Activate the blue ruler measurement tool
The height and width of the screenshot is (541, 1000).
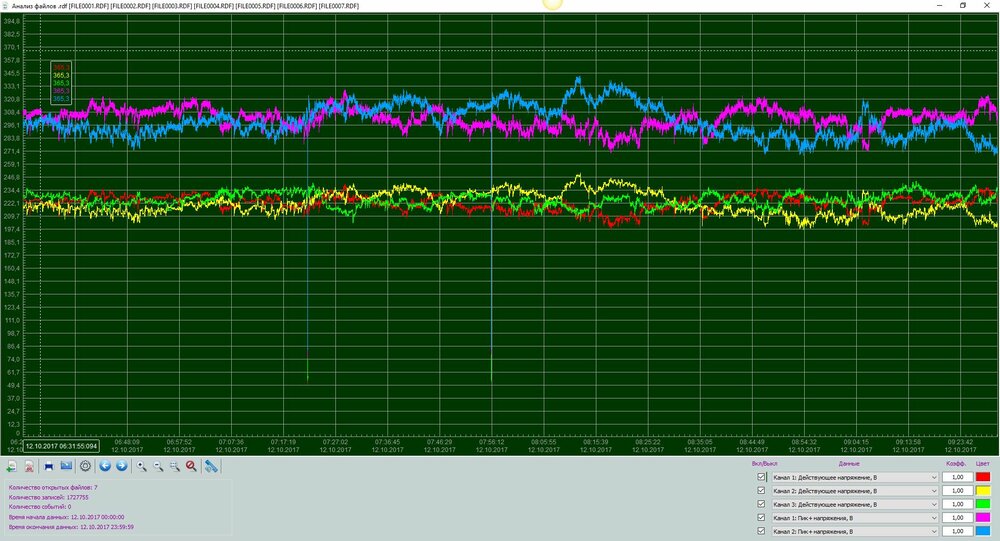point(211,466)
